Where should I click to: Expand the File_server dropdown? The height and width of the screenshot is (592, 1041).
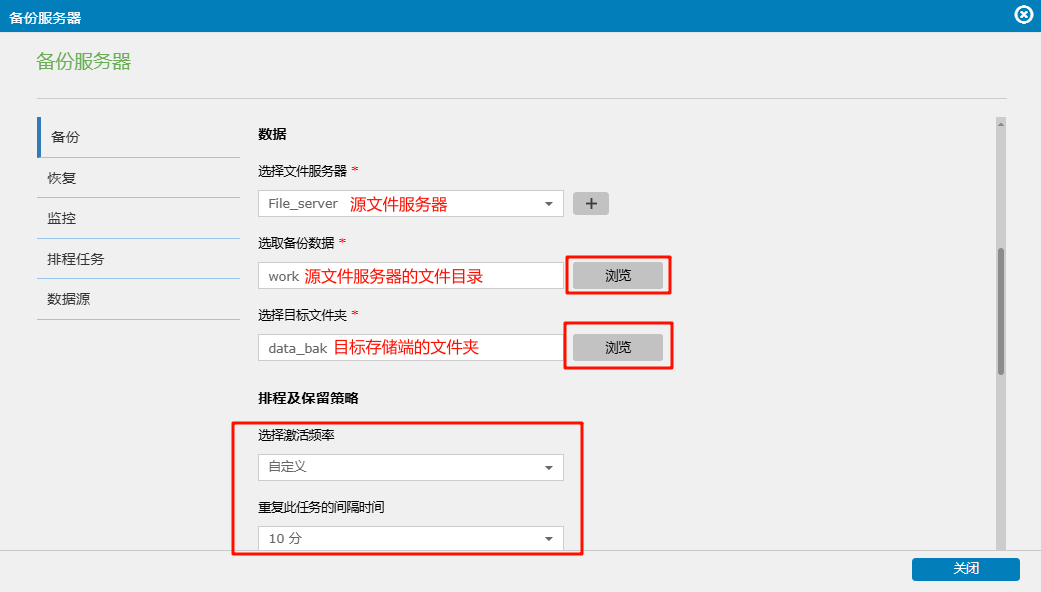pos(410,204)
